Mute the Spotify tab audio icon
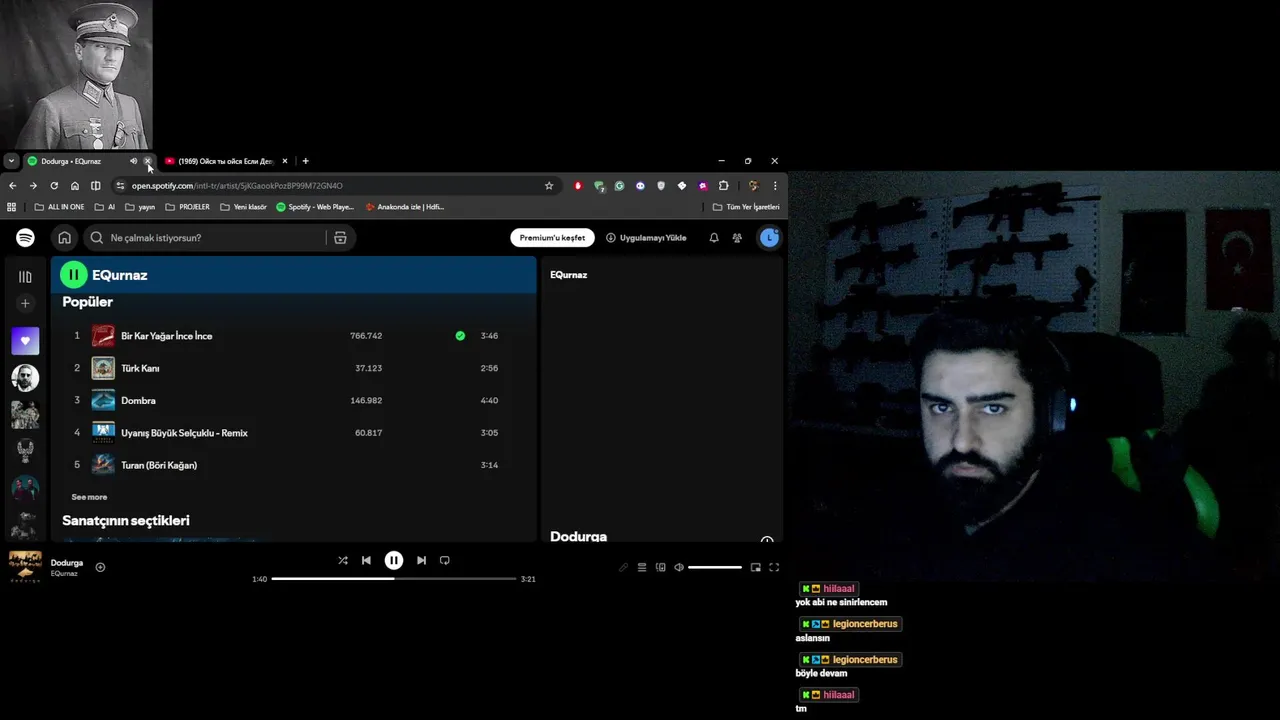Image resolution: width=1280 pixels, height=720 pixels. (x=133, y=161)
